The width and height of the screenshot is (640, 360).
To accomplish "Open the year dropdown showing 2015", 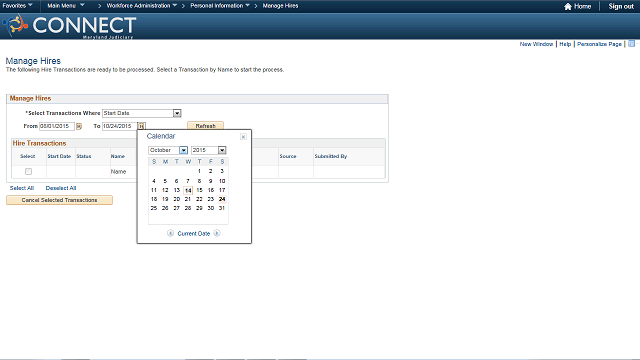I will 208,150.
